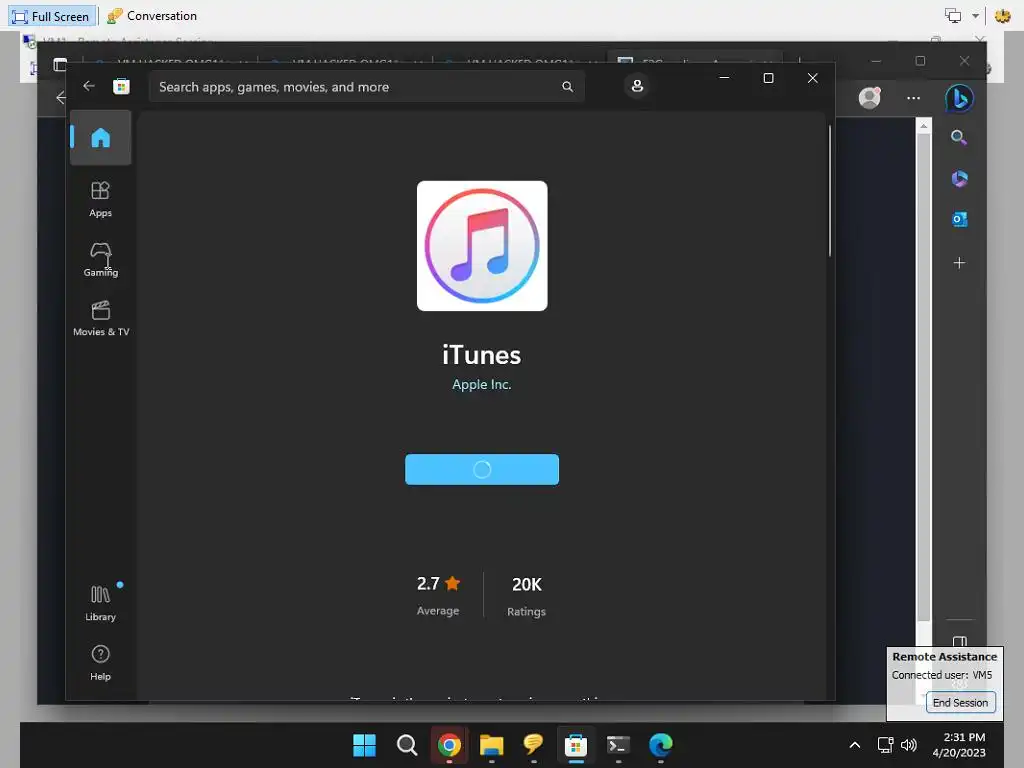Open the Edge profile avatar

click(869, 98)
